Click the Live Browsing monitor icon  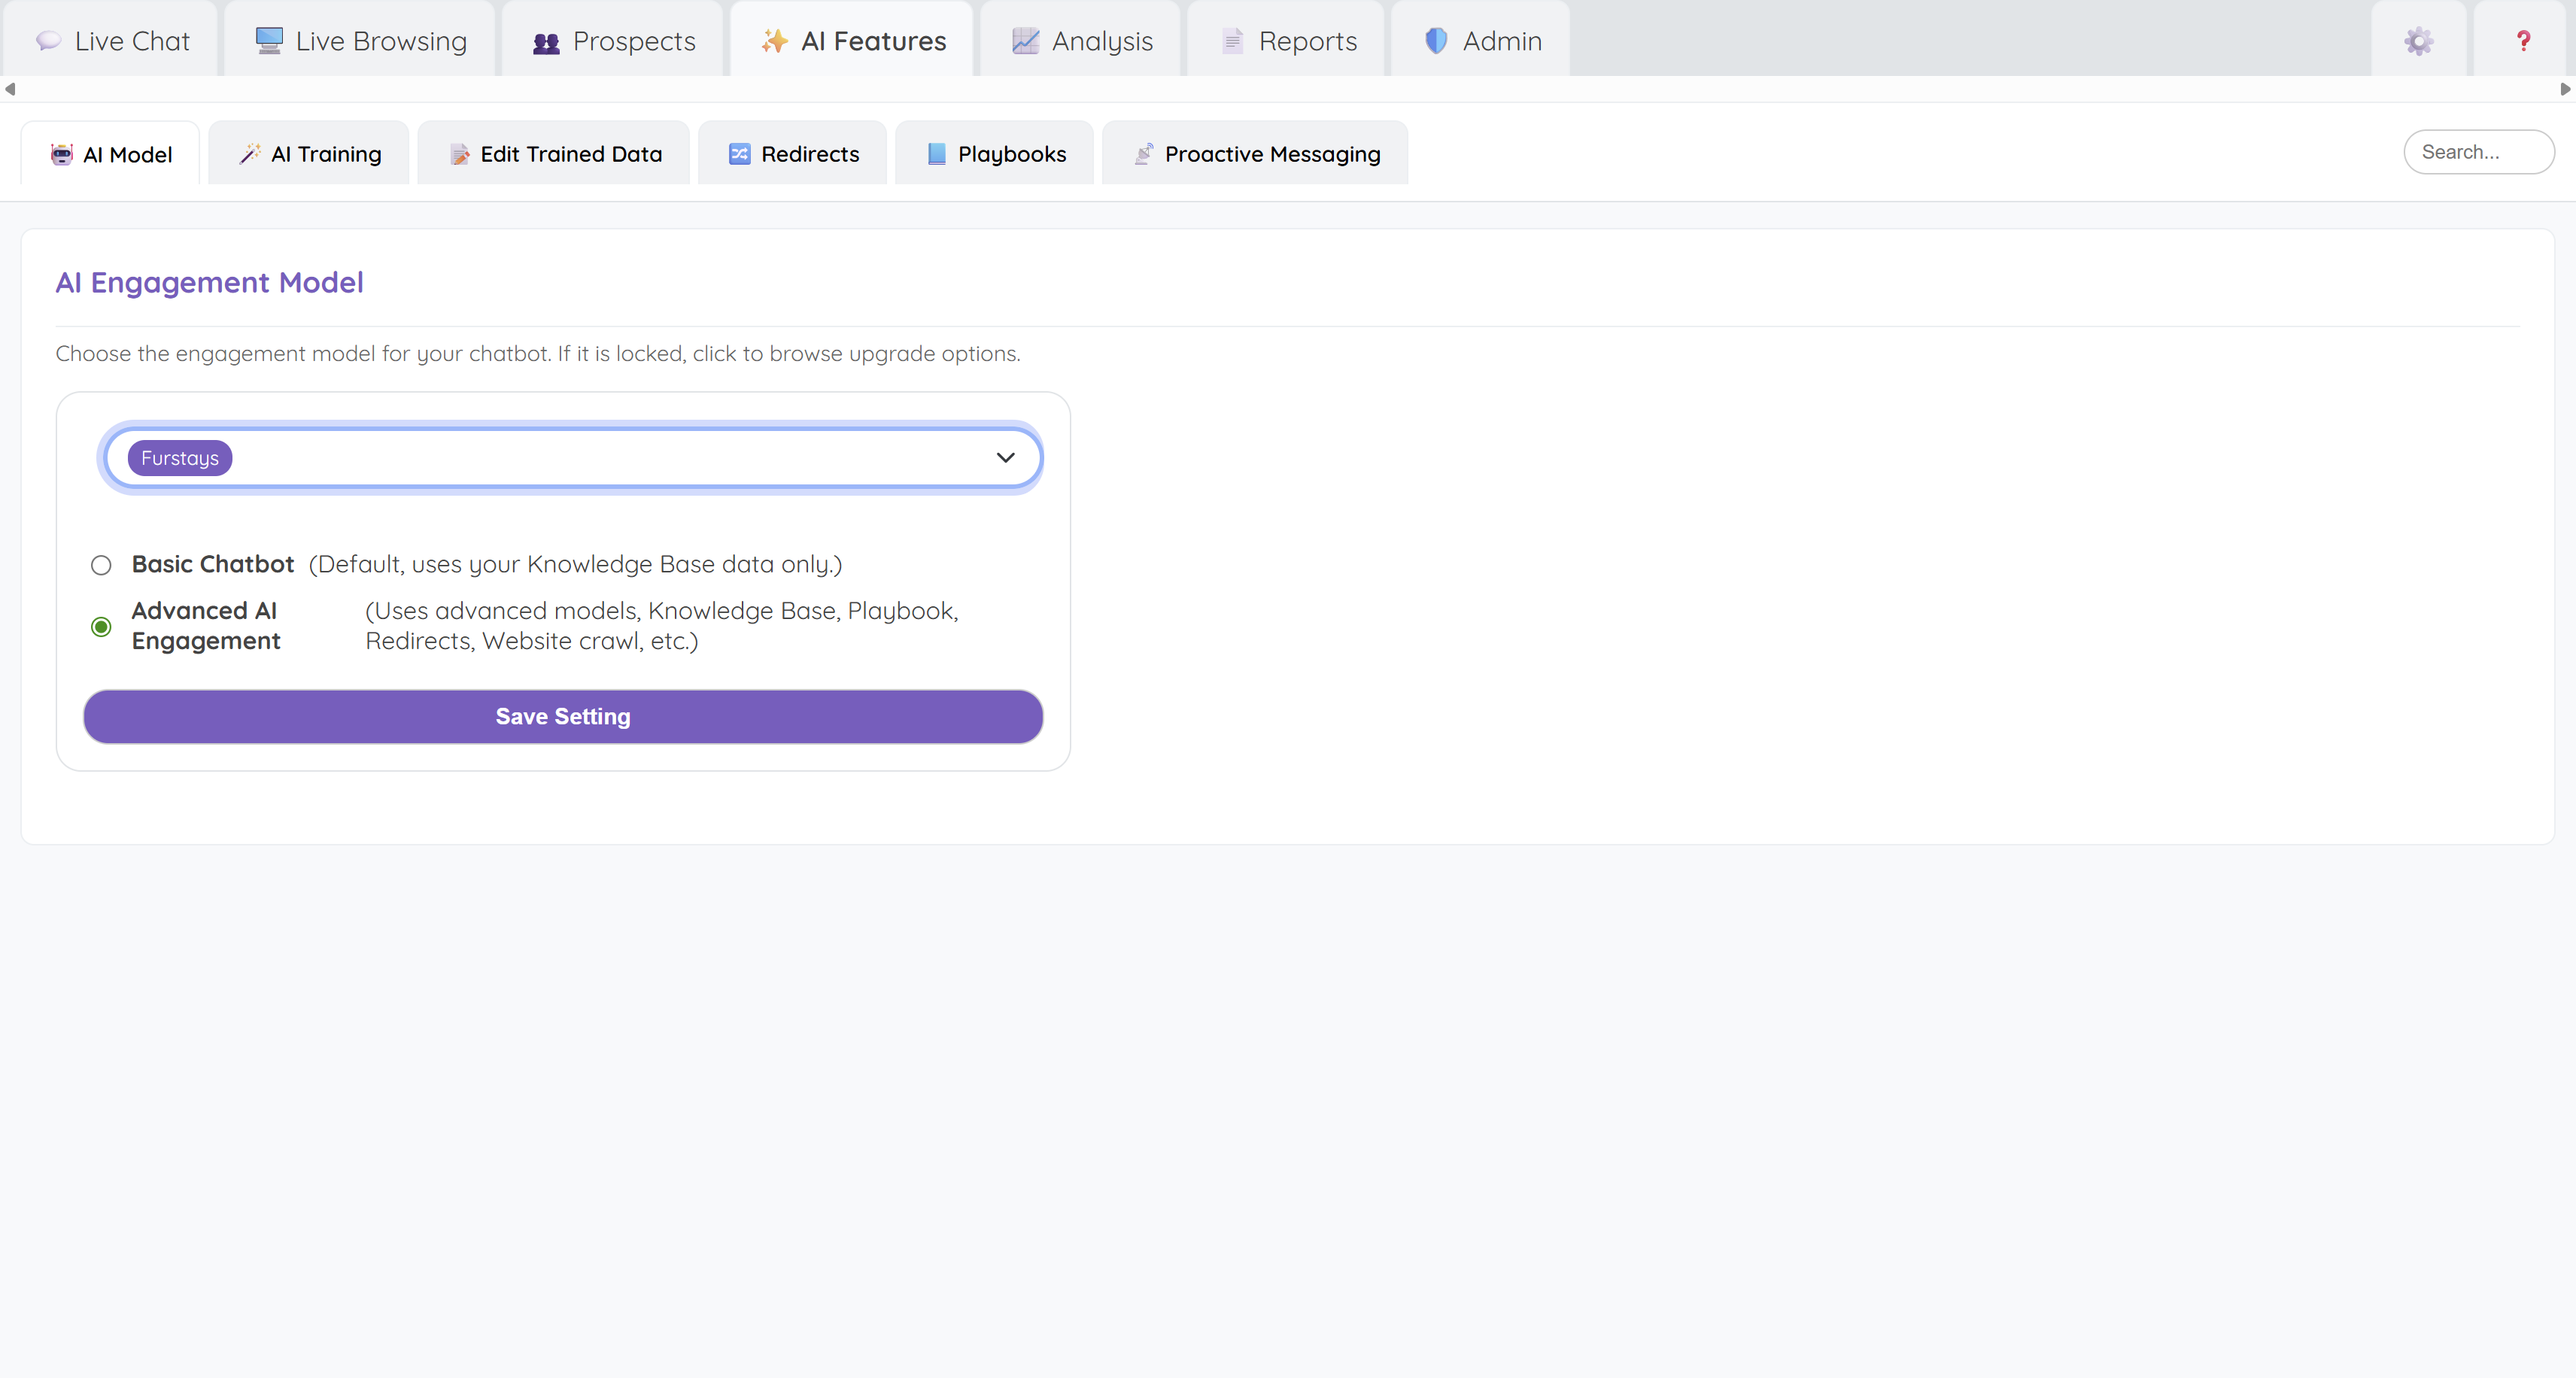click(268, 41)
